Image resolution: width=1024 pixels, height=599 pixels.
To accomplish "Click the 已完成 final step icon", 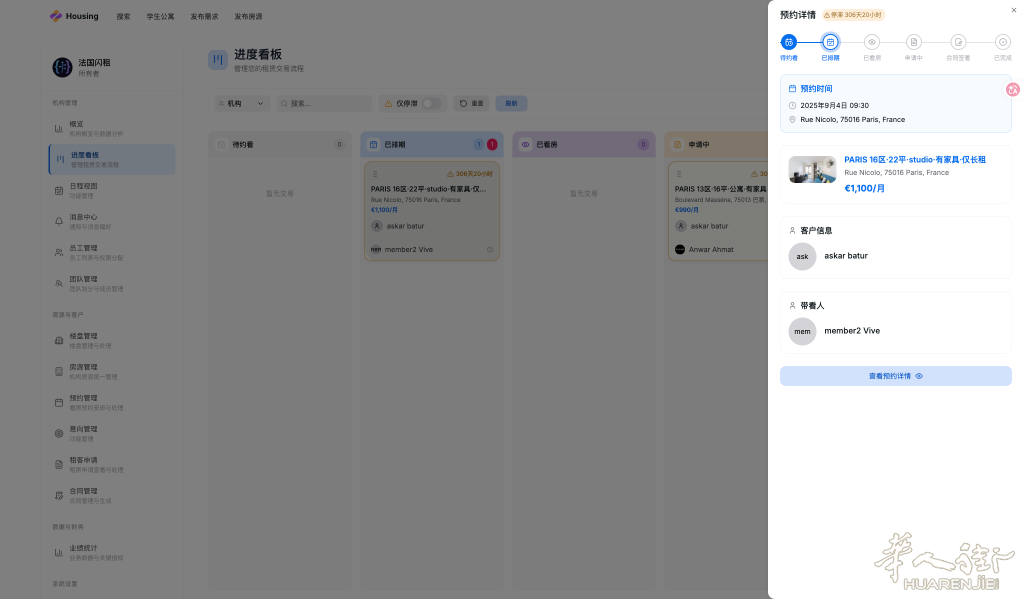I will coord(1002,42).
